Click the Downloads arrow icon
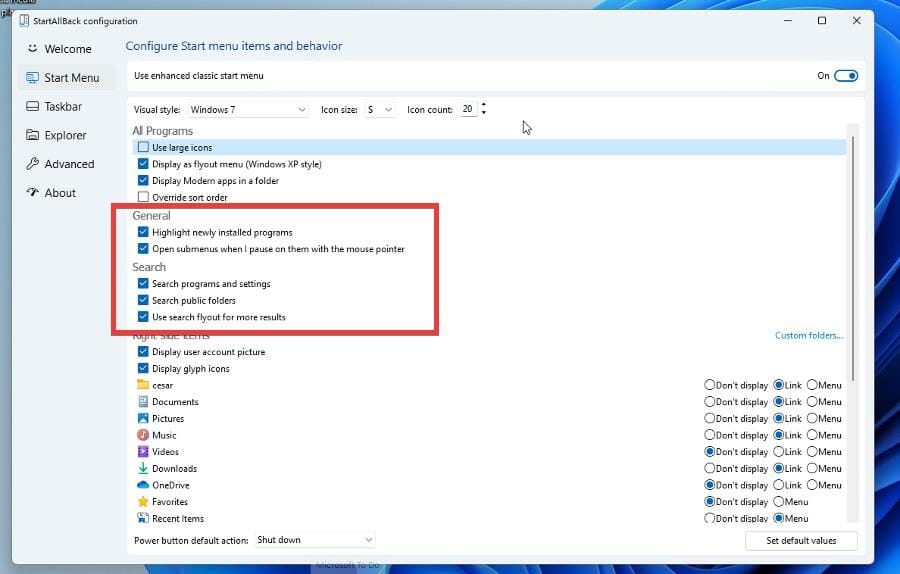The image size is (900, 574). [143, 469]
